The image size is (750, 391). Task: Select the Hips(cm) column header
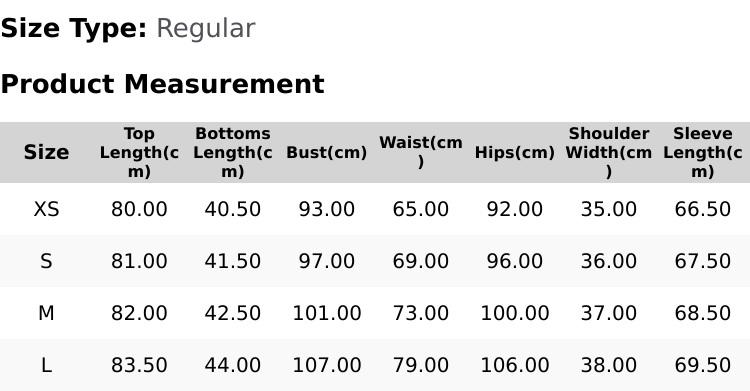point(515,152)
